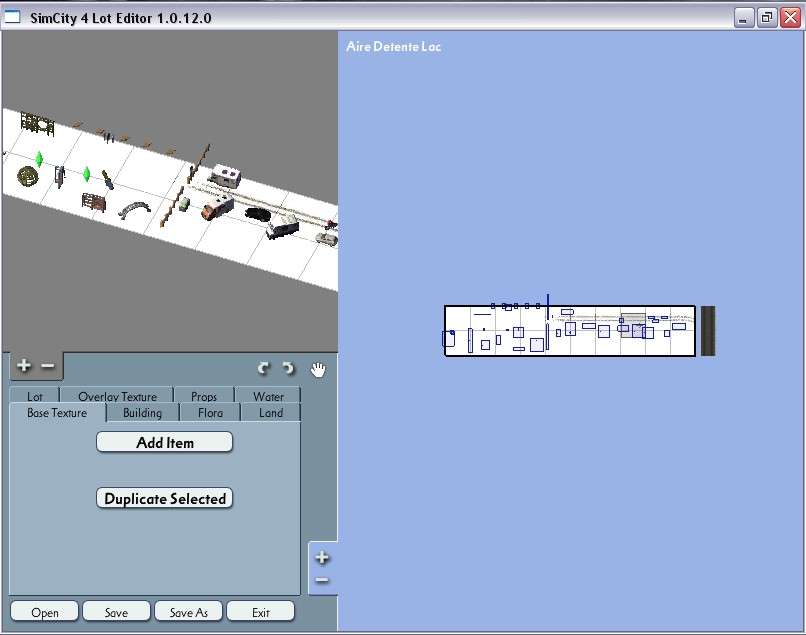806x635 pixels.
Task: Minimize the Lot Editor window
Action: tap(743, 18)
